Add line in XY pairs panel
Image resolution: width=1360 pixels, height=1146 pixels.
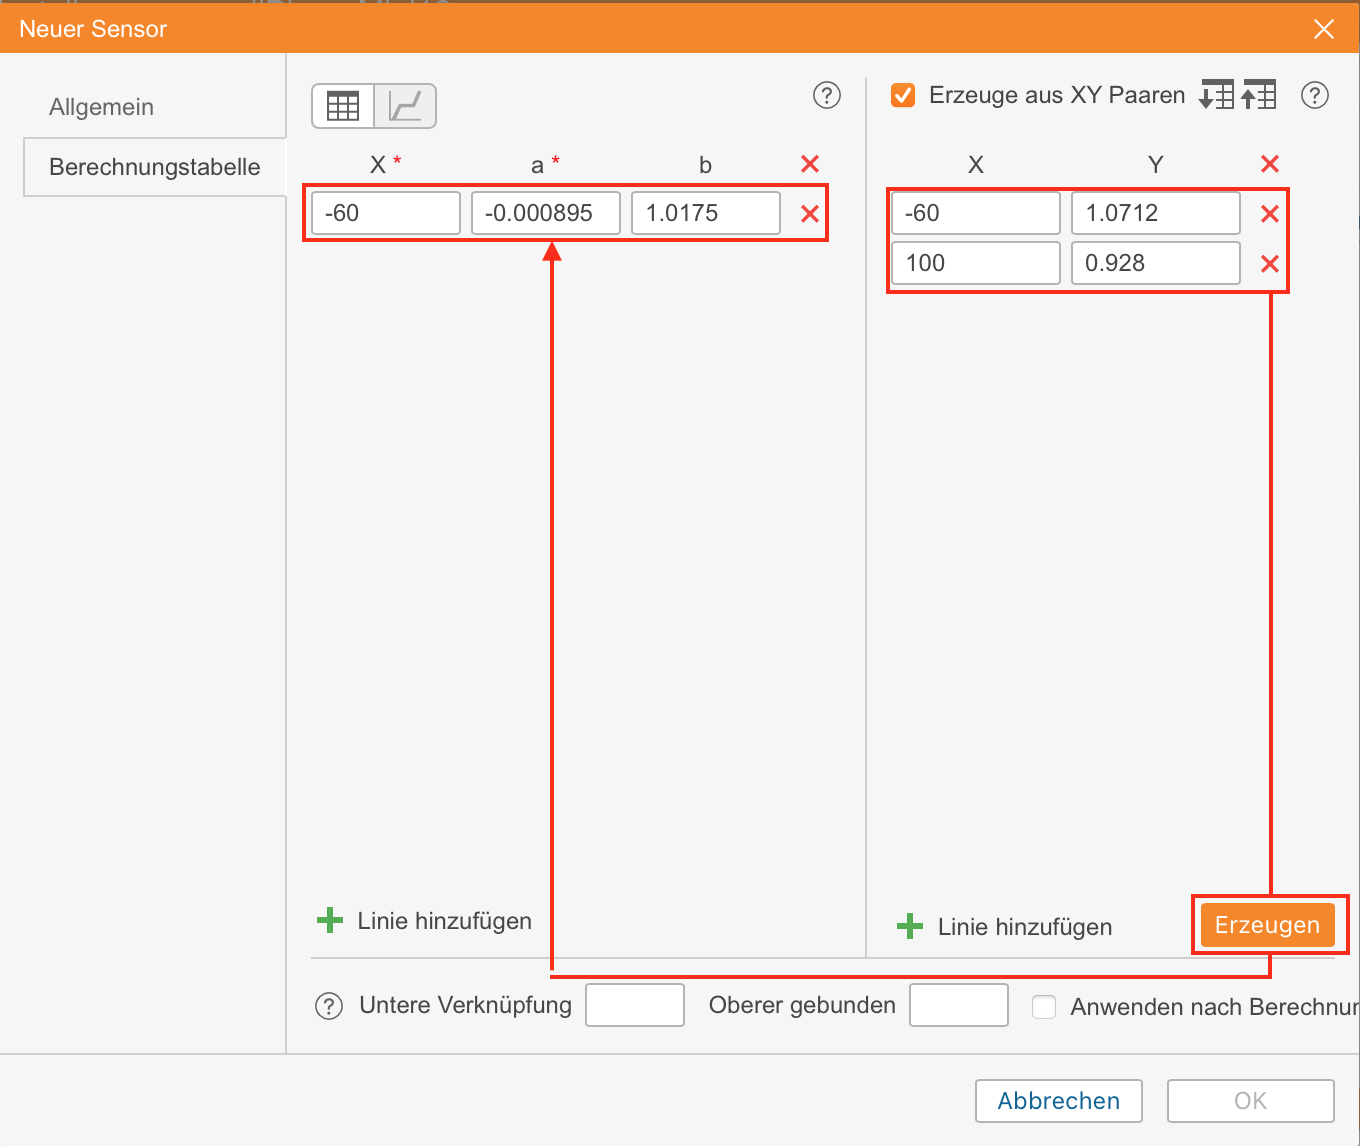tap(1005, 927)
